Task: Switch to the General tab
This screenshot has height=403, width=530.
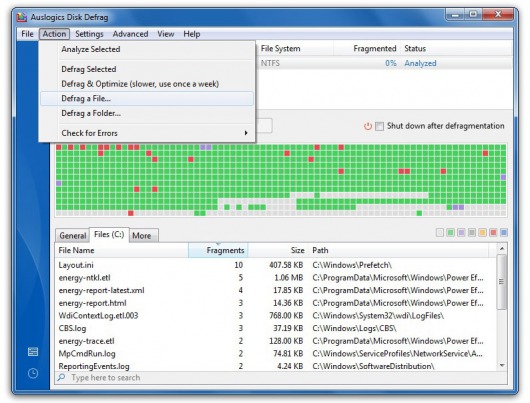Action: pyautogui.click(x=72, y=235)
